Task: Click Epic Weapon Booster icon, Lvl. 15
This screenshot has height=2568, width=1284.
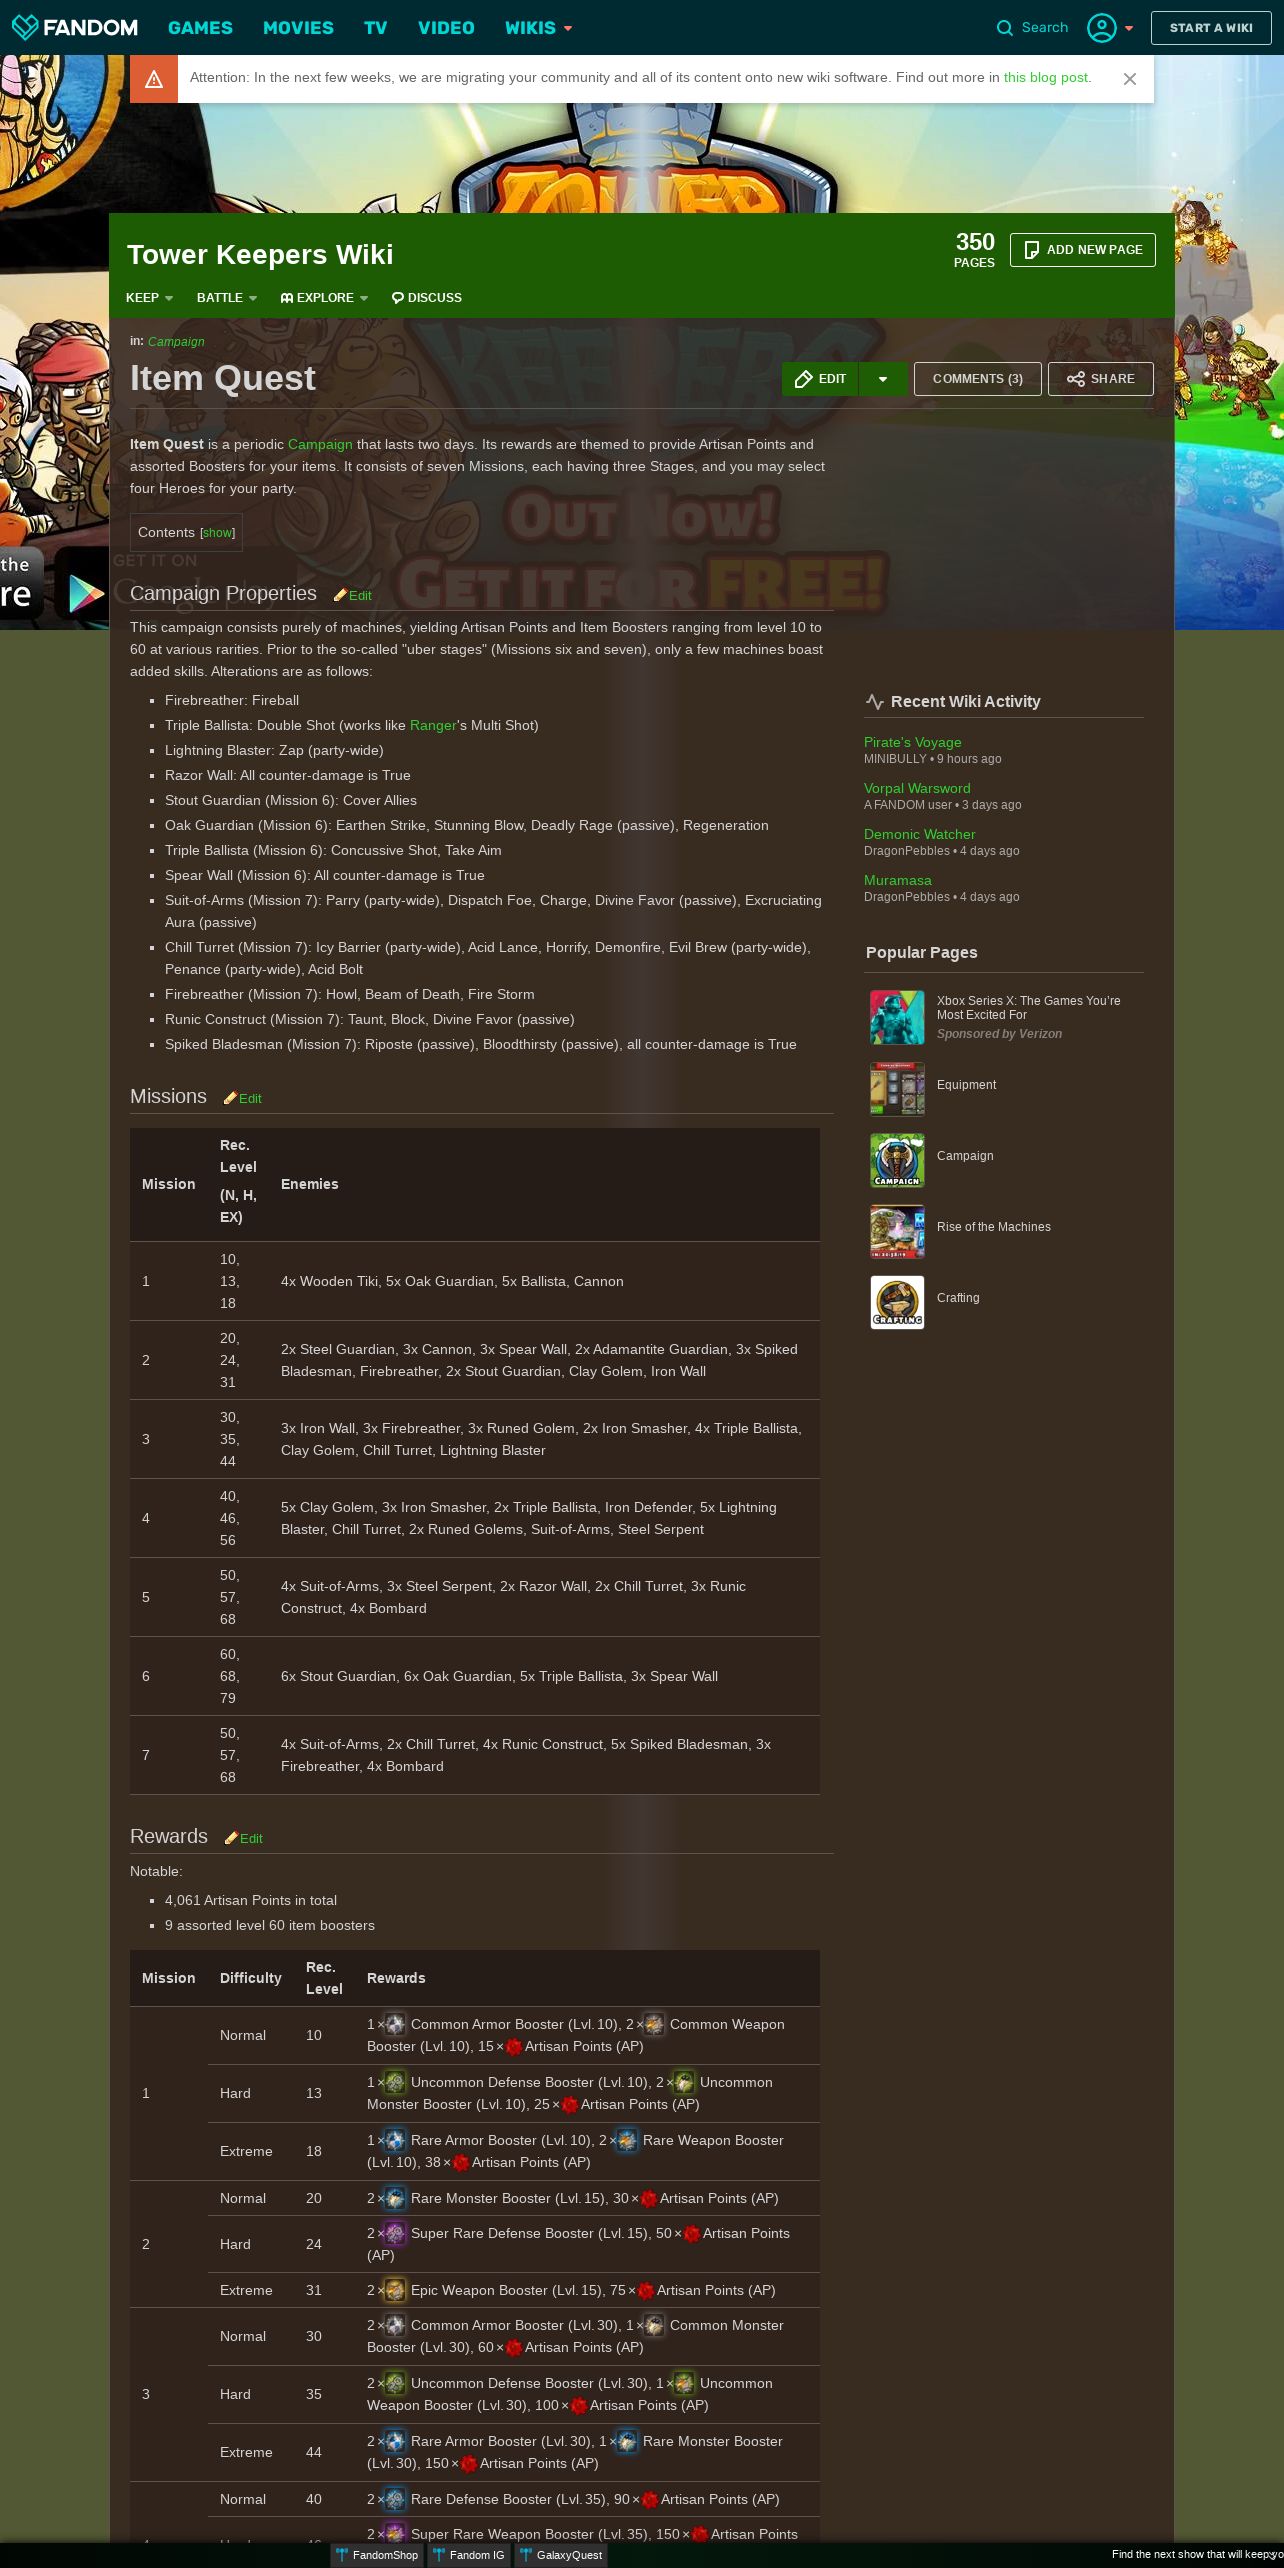Action: (396, 2290)
